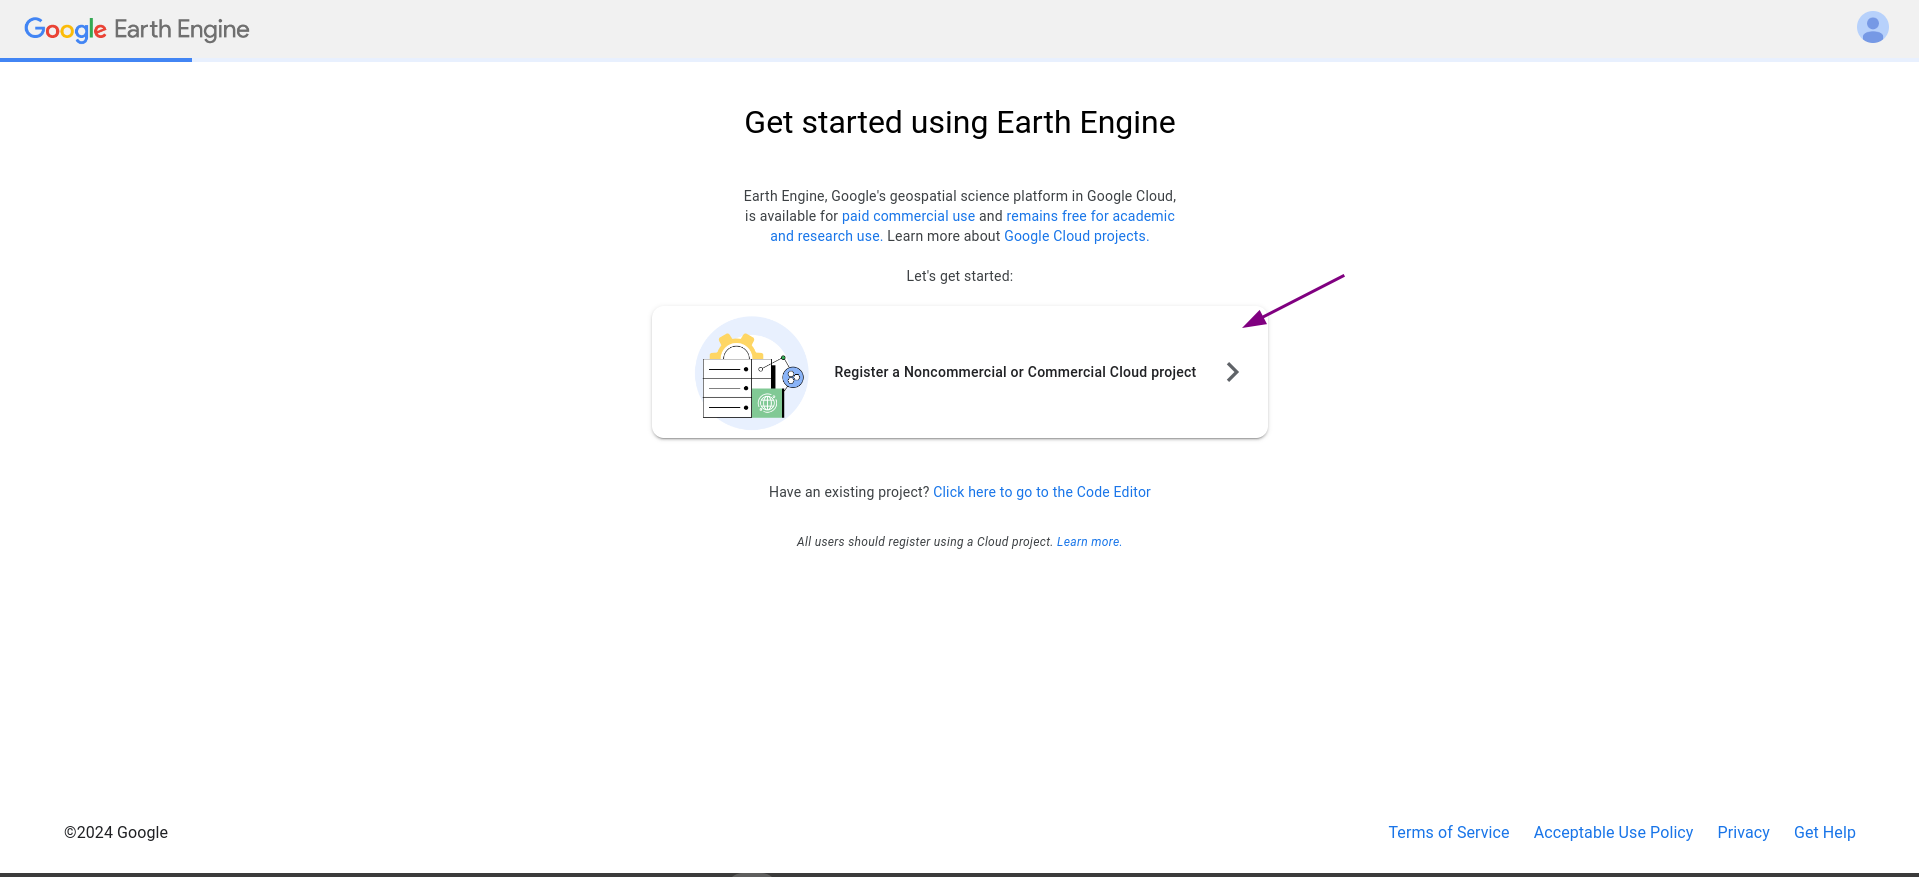1919x877 pixels.
Task: Open the Acceptable Use Policy footer link
Action: pyautogui.click(x=1613, y=832)
